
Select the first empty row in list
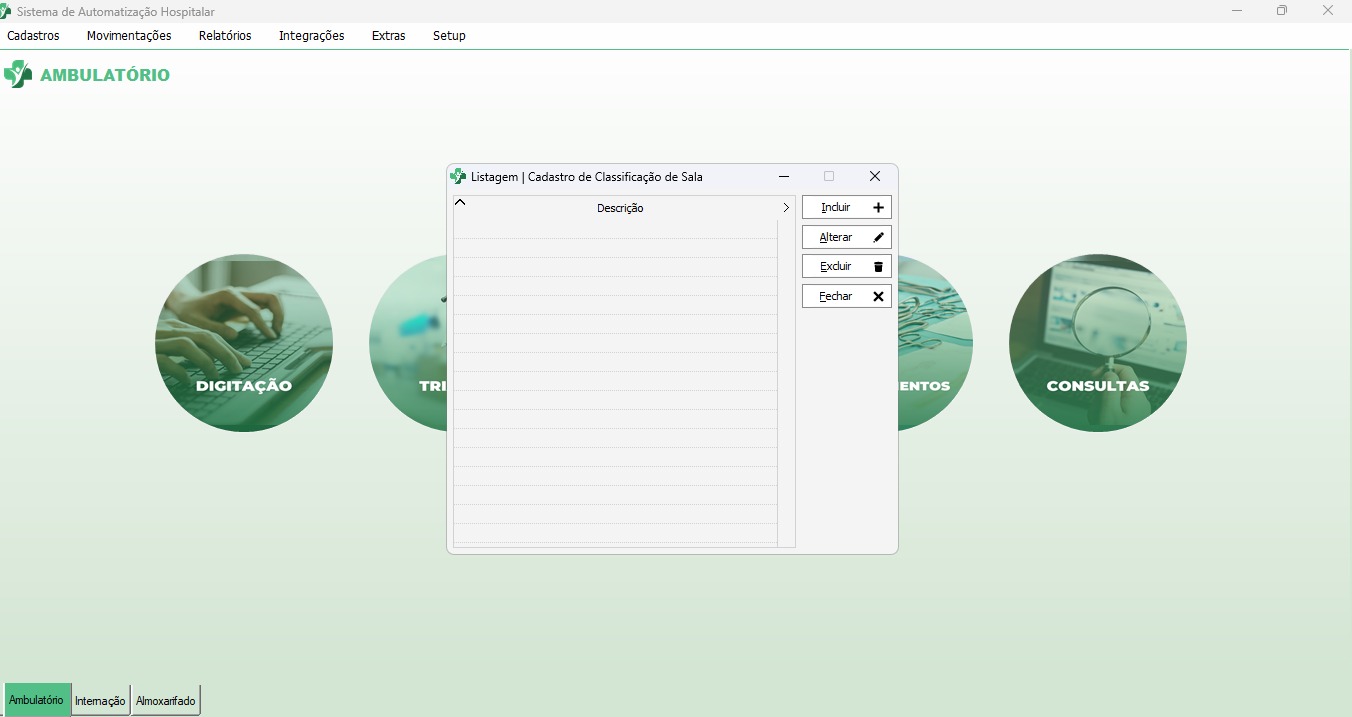(x=615, y=229)
